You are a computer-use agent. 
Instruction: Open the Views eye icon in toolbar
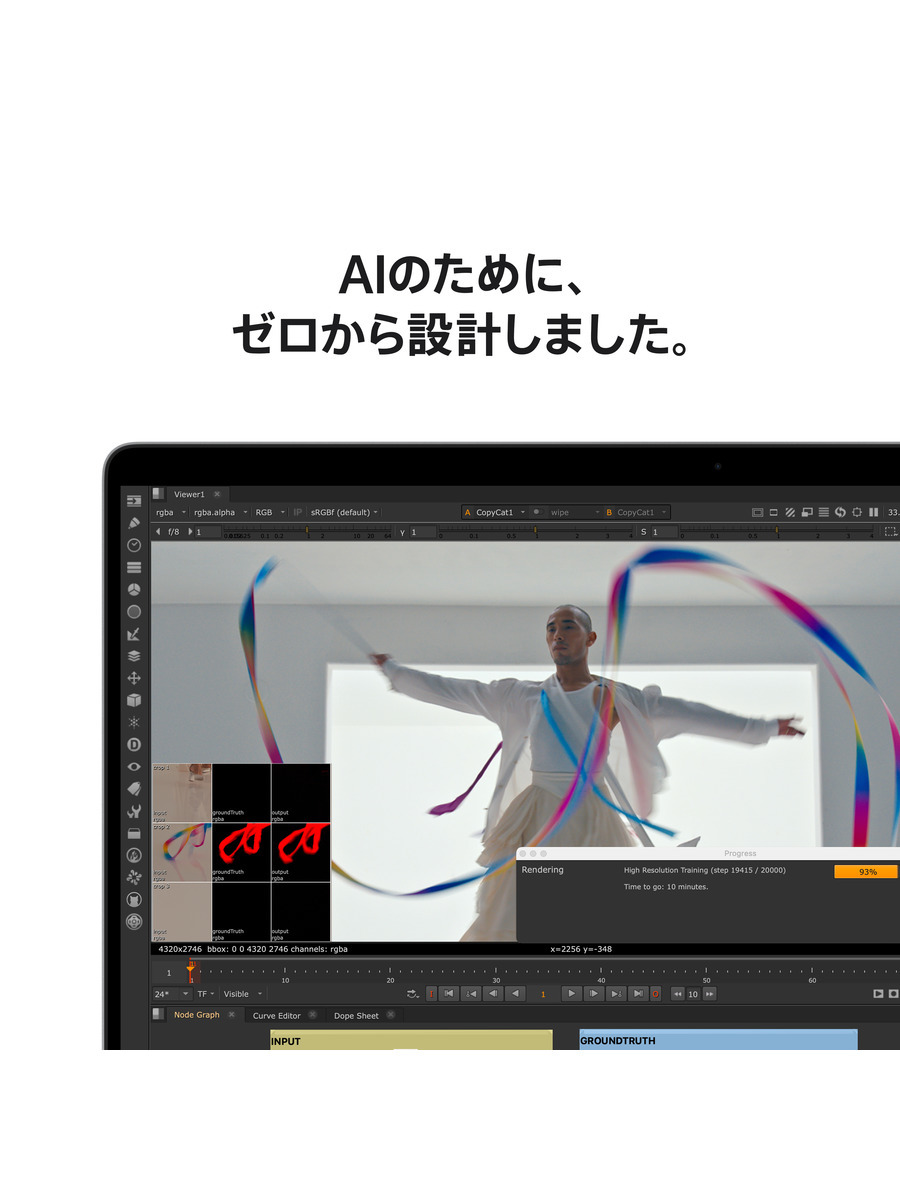[x=134, y=767]
